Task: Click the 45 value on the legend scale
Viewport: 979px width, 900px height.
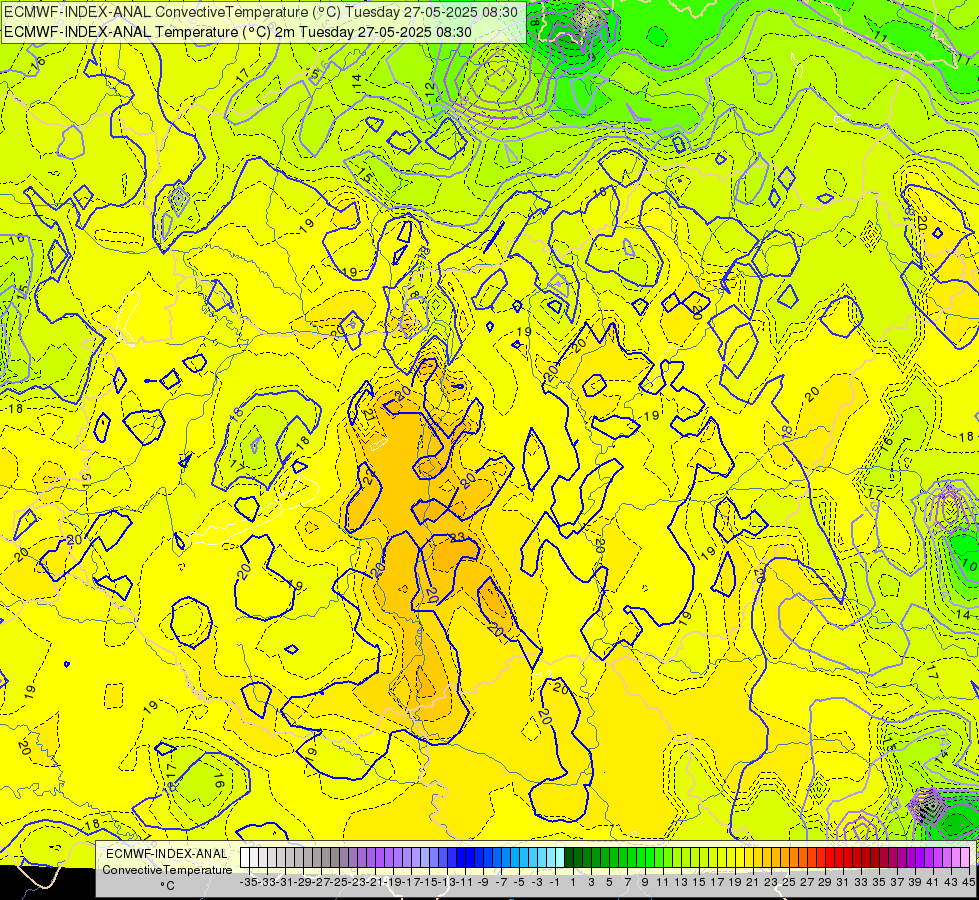Action: pos(969,882)
